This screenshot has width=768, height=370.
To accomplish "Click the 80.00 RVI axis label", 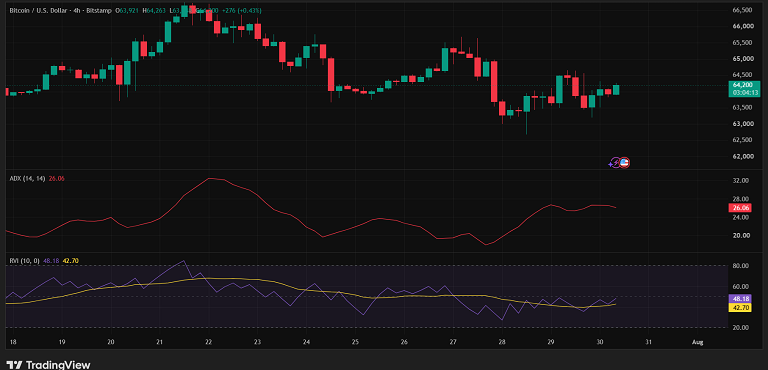I will [x=741, y=266].
